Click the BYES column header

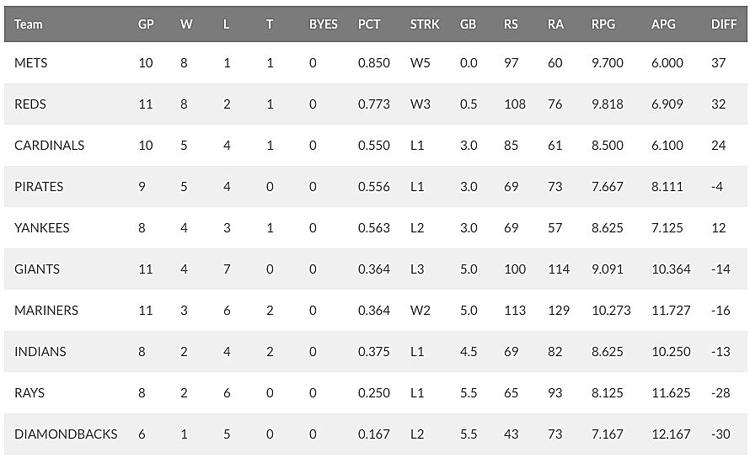(323, 24)
